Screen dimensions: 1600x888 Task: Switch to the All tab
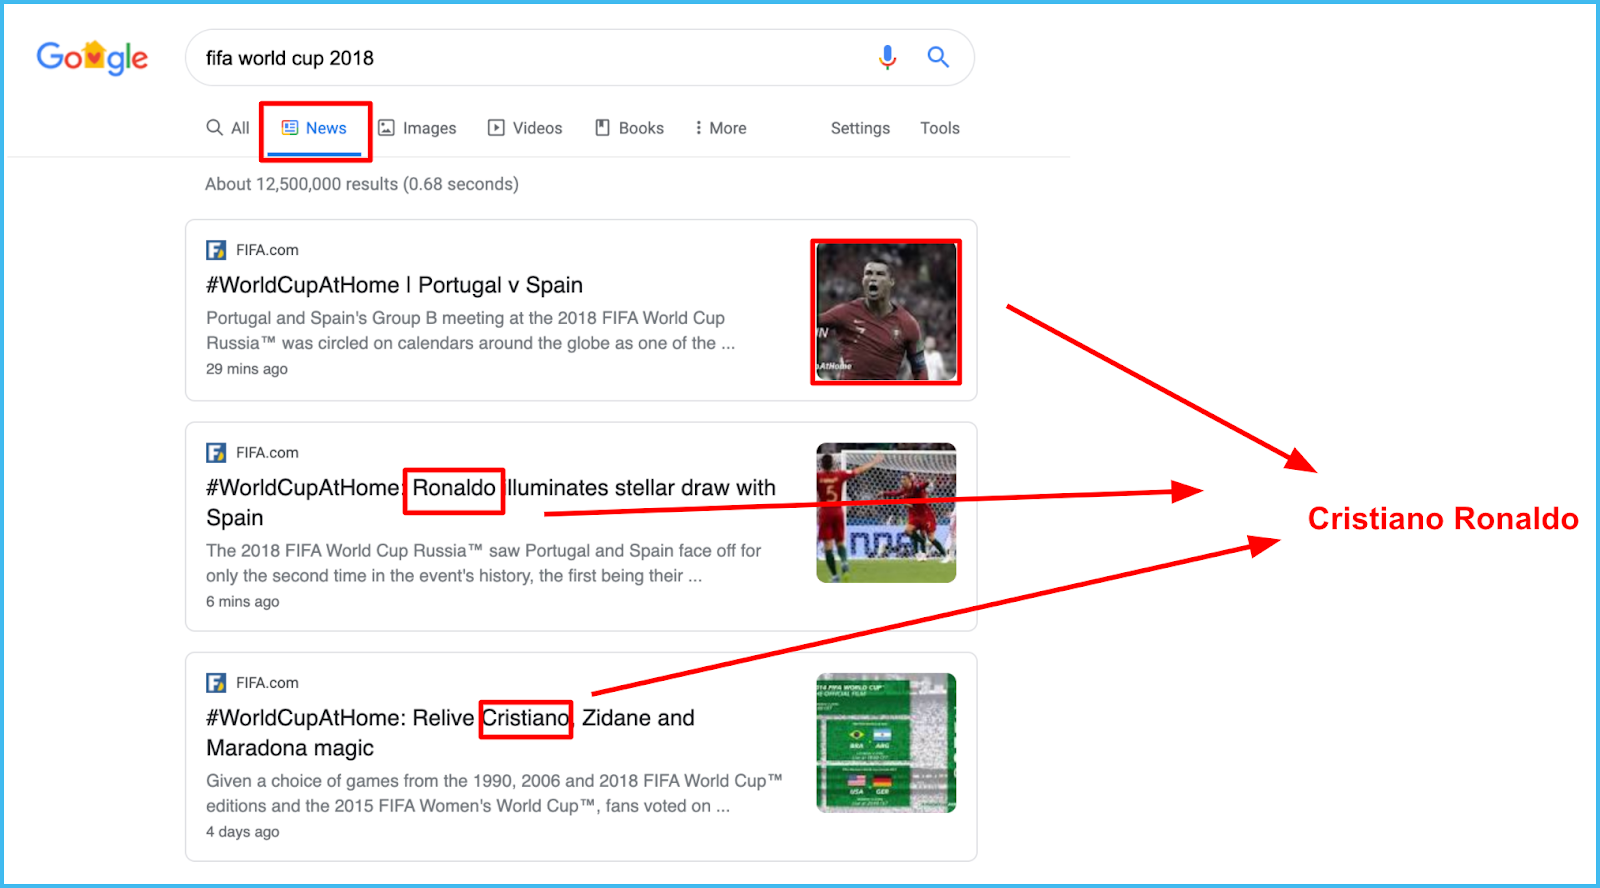coord(228,128)
